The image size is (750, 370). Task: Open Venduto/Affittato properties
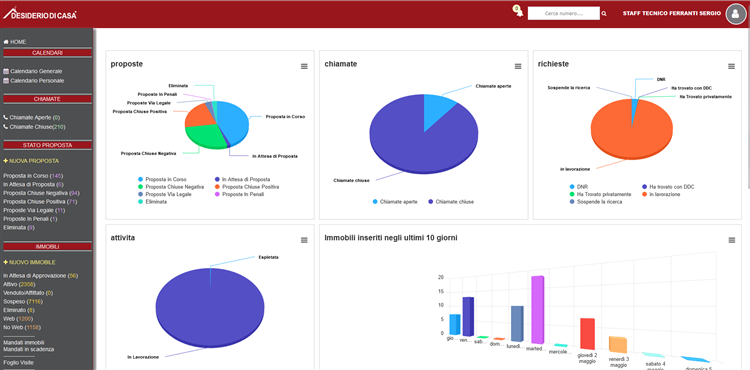[28, 293]
